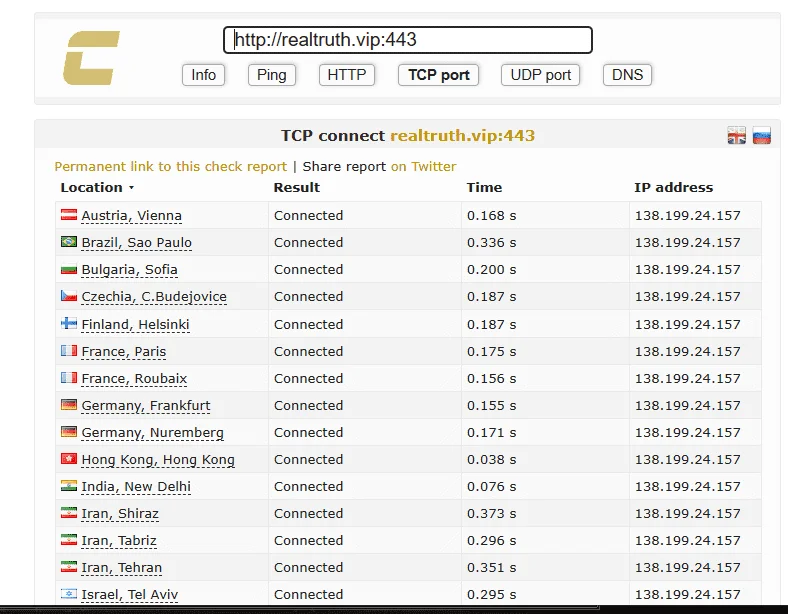Screen dimensions: 788x614
Task: Select the 0.200 s time value
Action: (x=491, y=270)
